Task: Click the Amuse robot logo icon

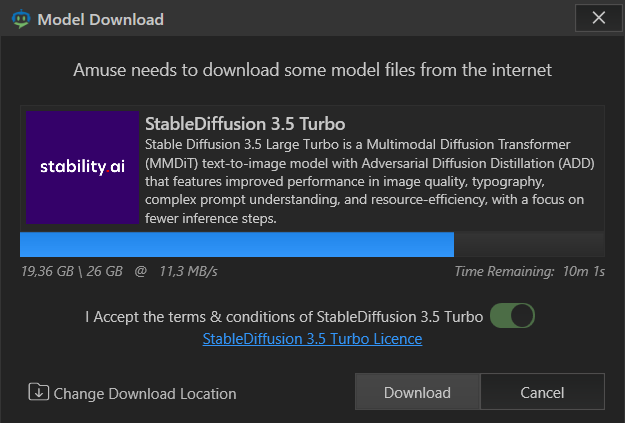Action: (21, 19)
